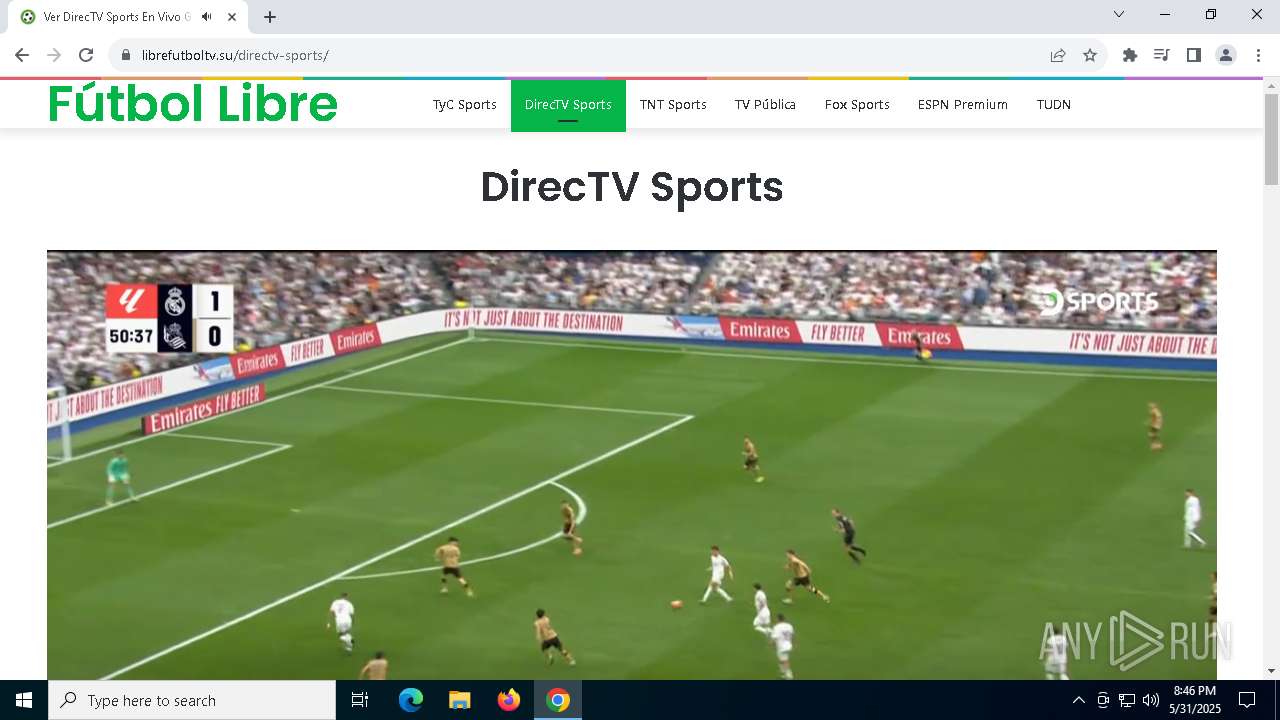Switch to the TyC Sports channel
Image resolution: width=1280 pixels, height=720 pixels.
[x=465, y=104]
